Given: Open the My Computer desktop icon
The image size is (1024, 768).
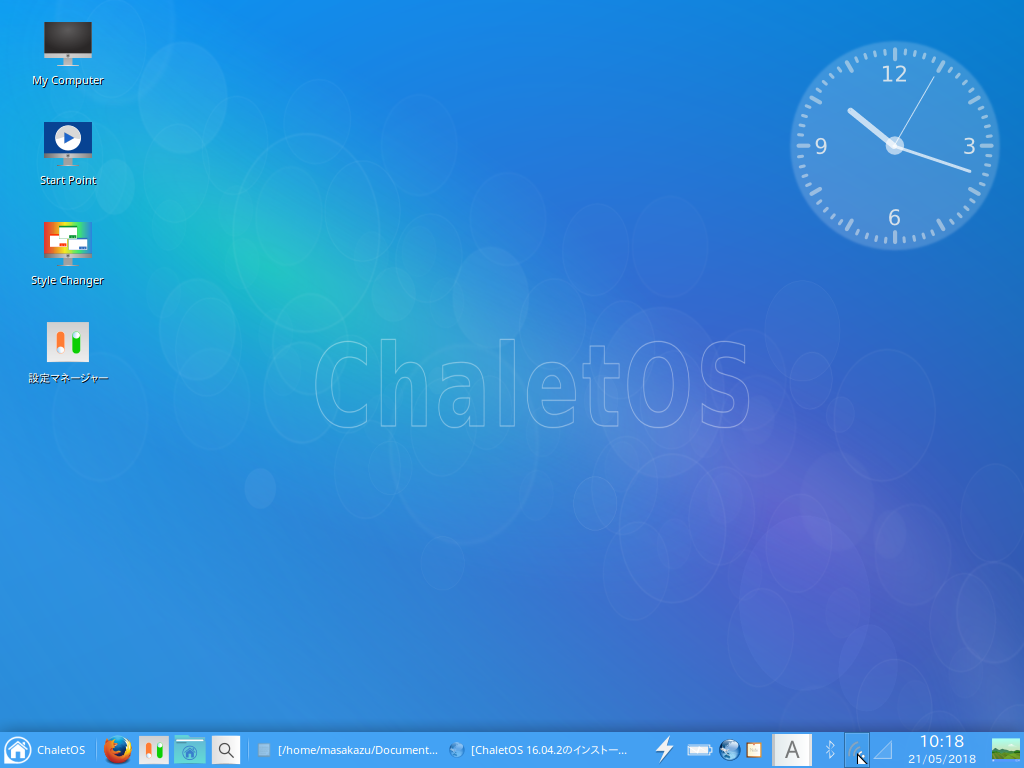Looking at the screenshot, I should point(68,54).
